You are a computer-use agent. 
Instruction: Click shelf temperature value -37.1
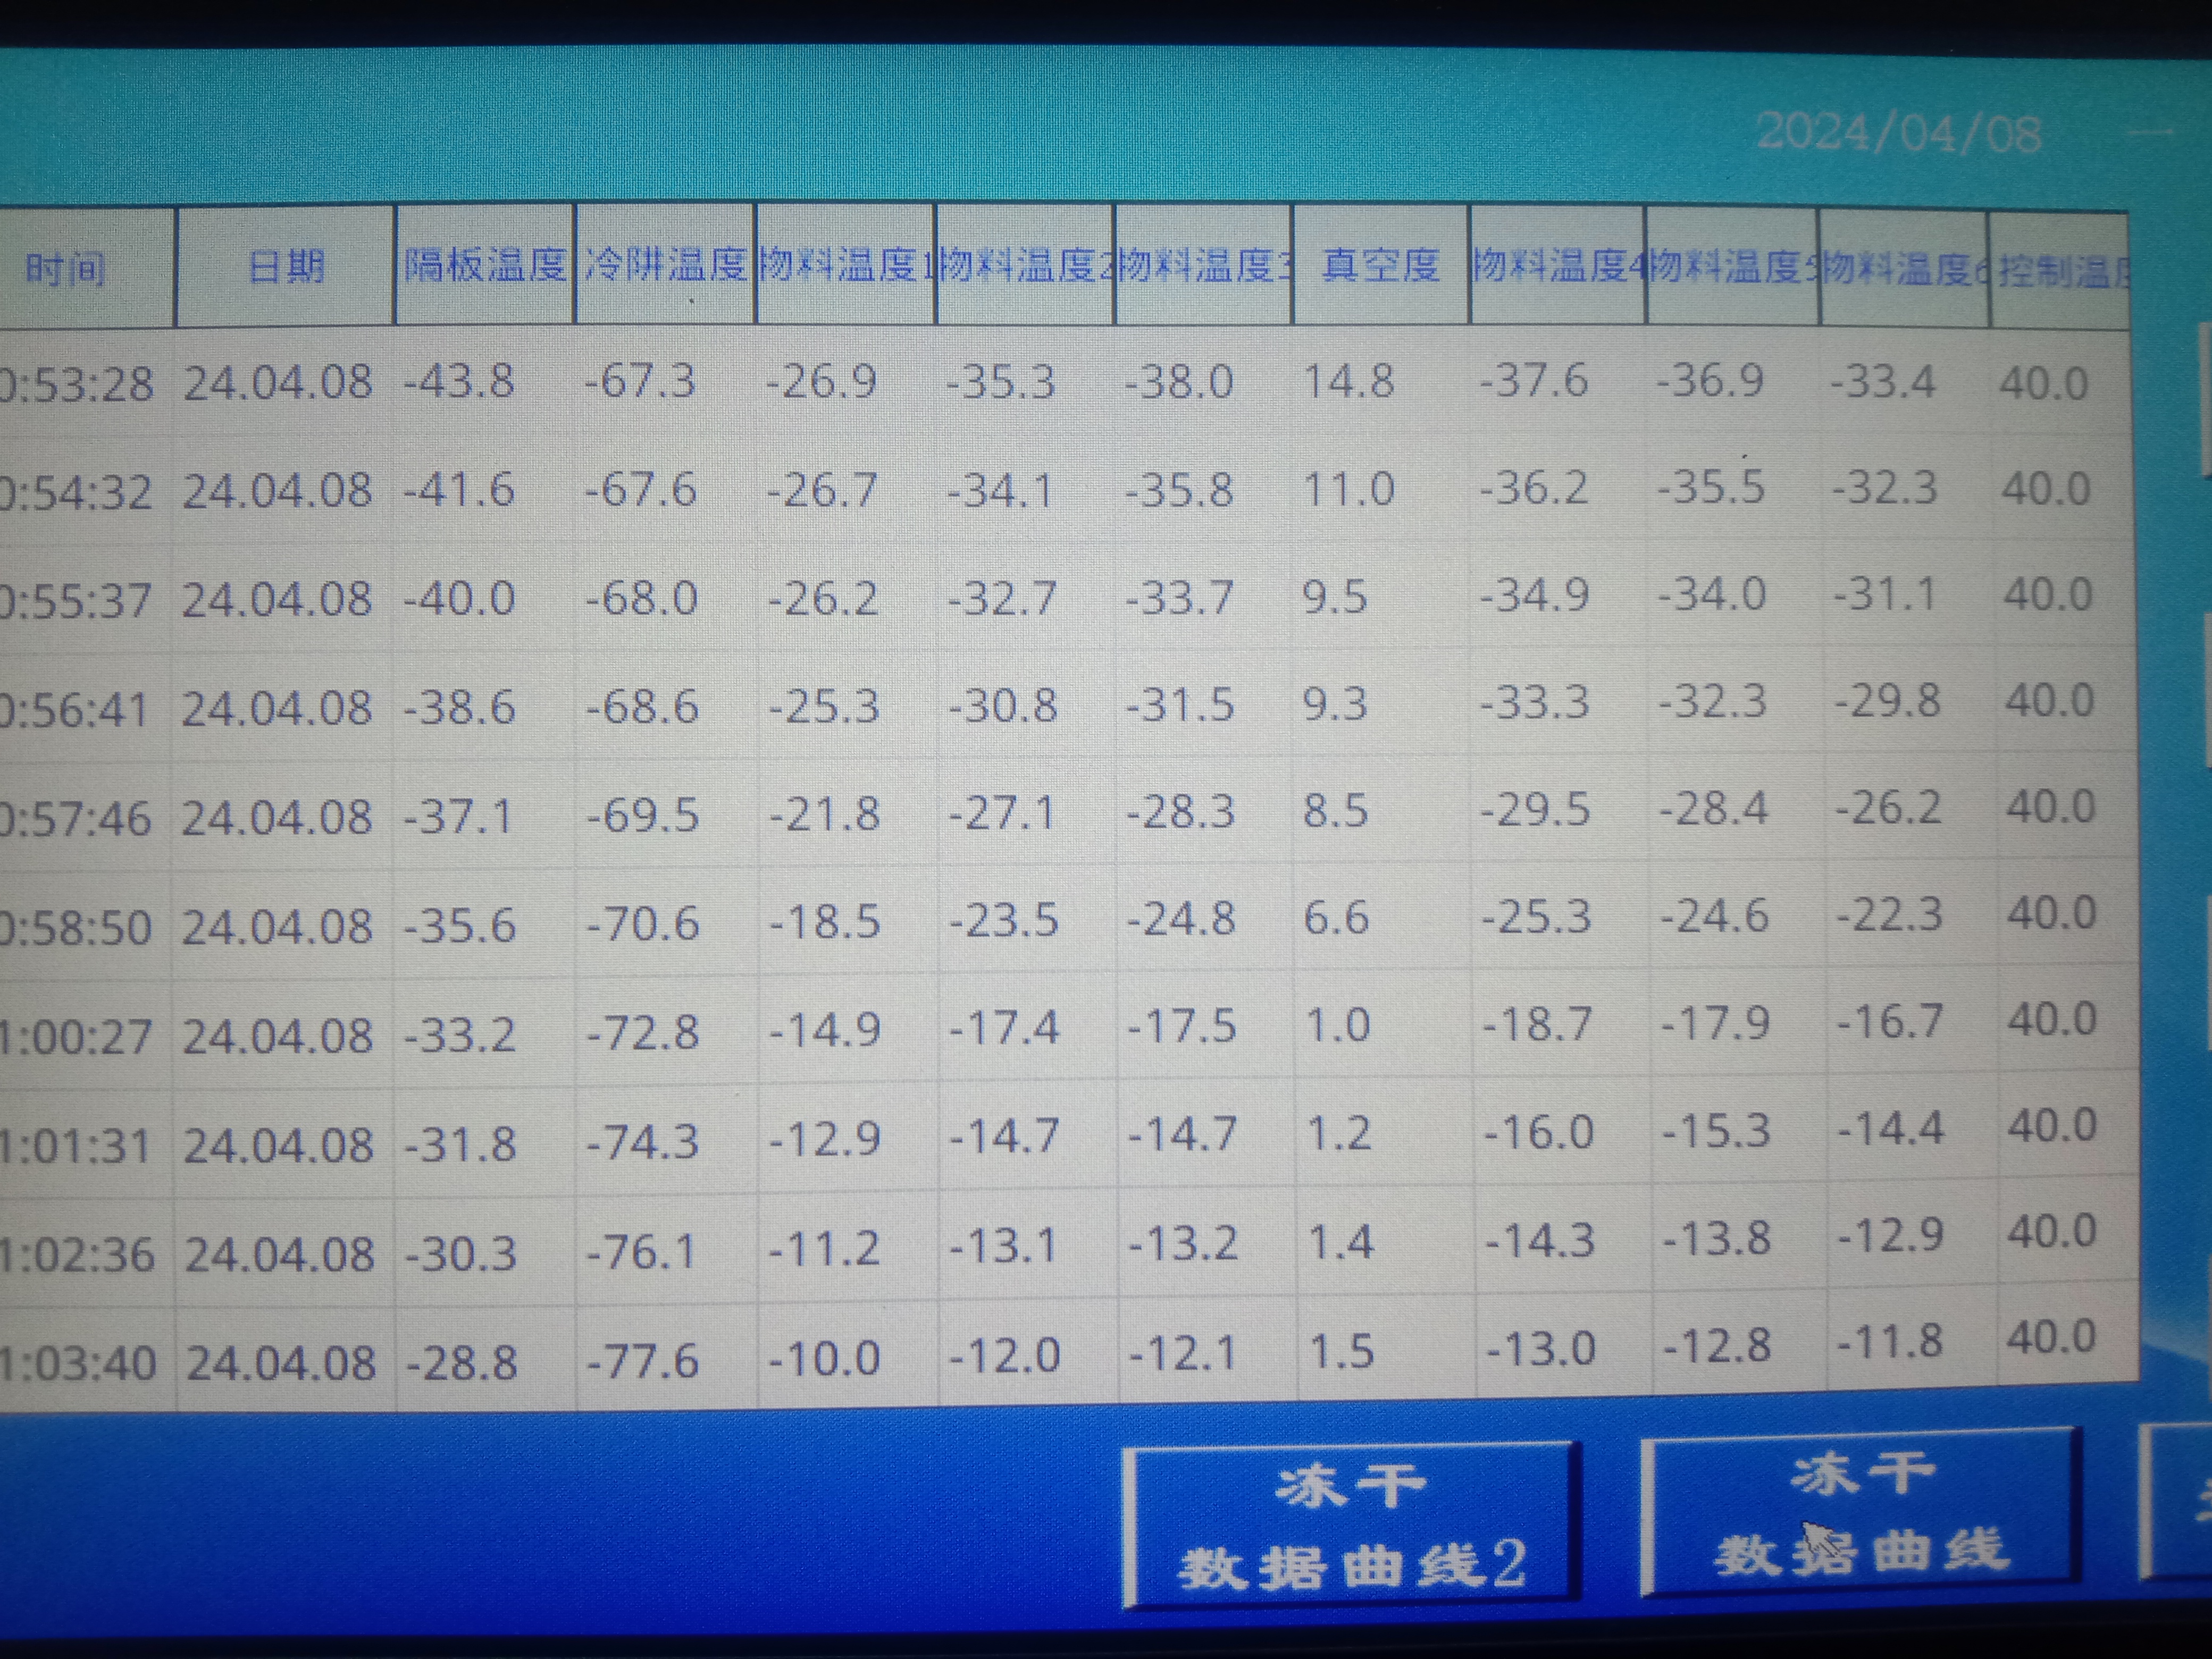458,817
